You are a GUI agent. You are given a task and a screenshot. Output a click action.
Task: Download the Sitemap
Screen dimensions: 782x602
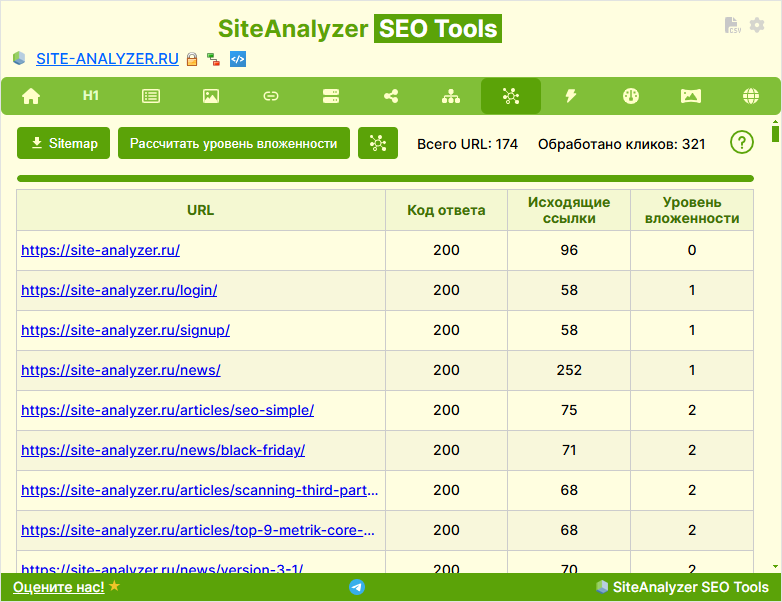click(x=63, y=143)
